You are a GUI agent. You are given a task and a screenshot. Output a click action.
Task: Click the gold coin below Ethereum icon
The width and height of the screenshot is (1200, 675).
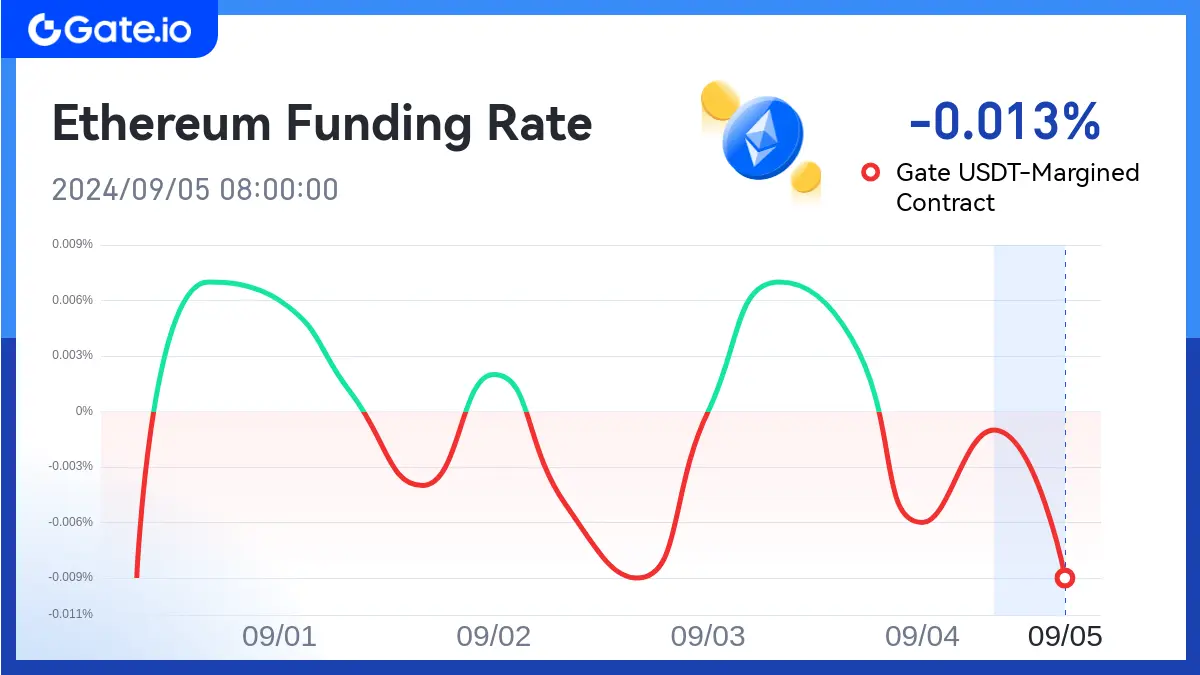[805, 178]
